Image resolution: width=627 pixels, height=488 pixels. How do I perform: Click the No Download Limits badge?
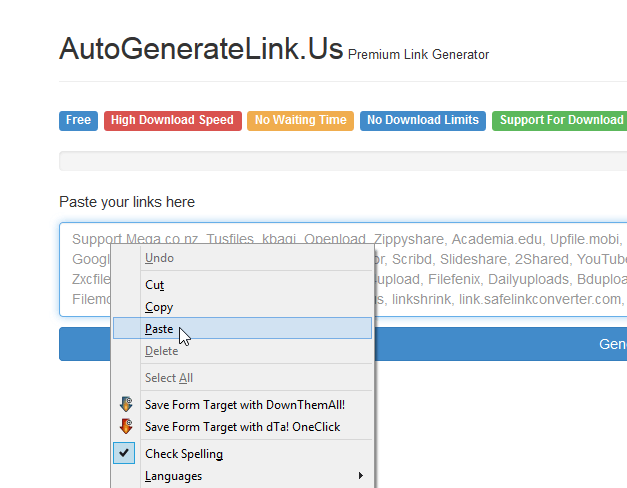point(423,120)
